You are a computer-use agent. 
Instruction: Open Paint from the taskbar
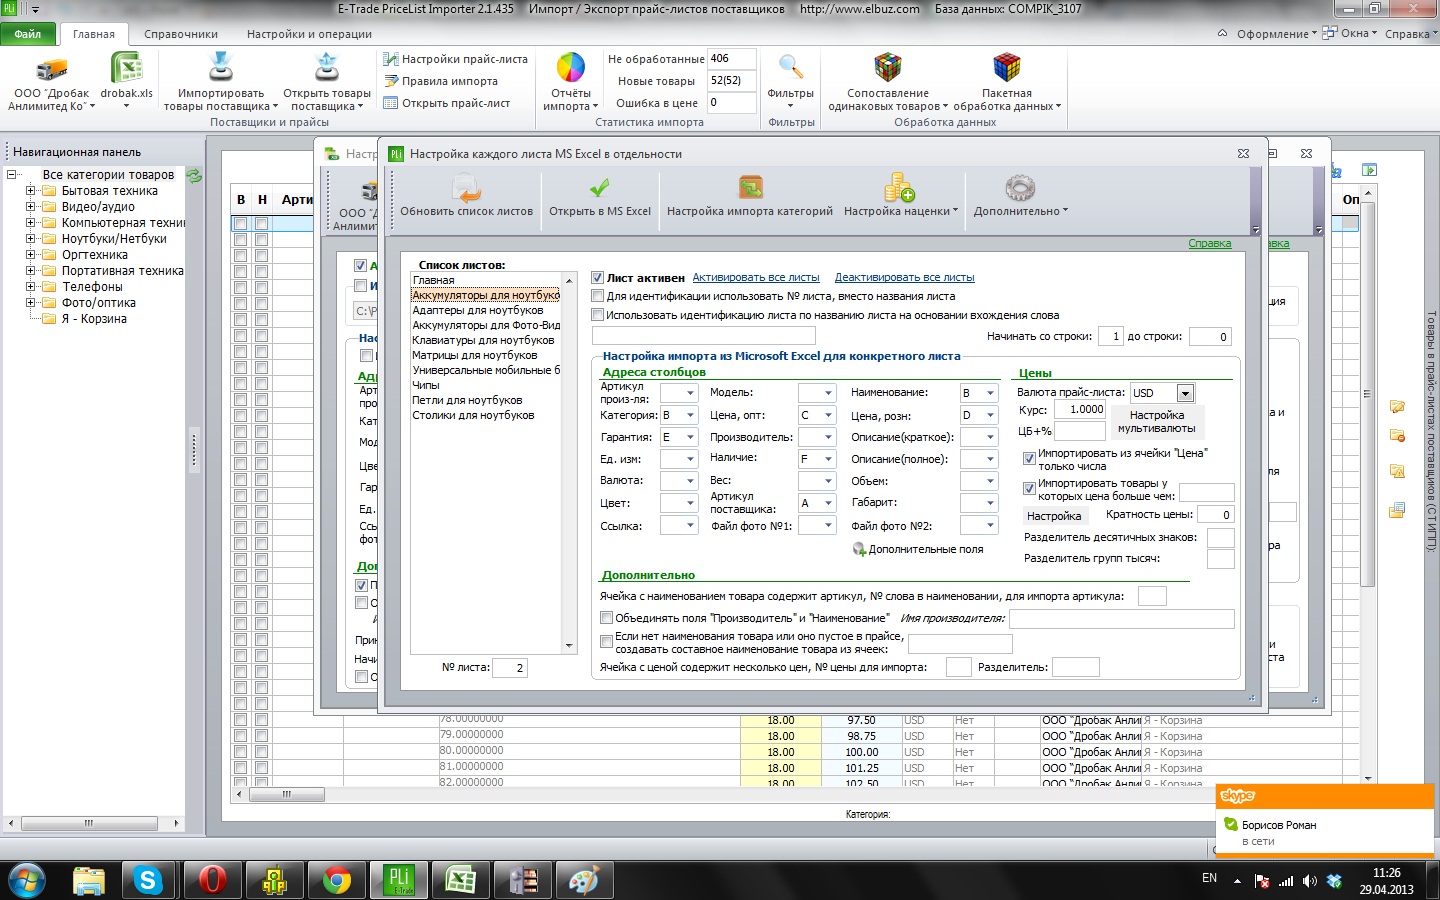pos(584,880)
